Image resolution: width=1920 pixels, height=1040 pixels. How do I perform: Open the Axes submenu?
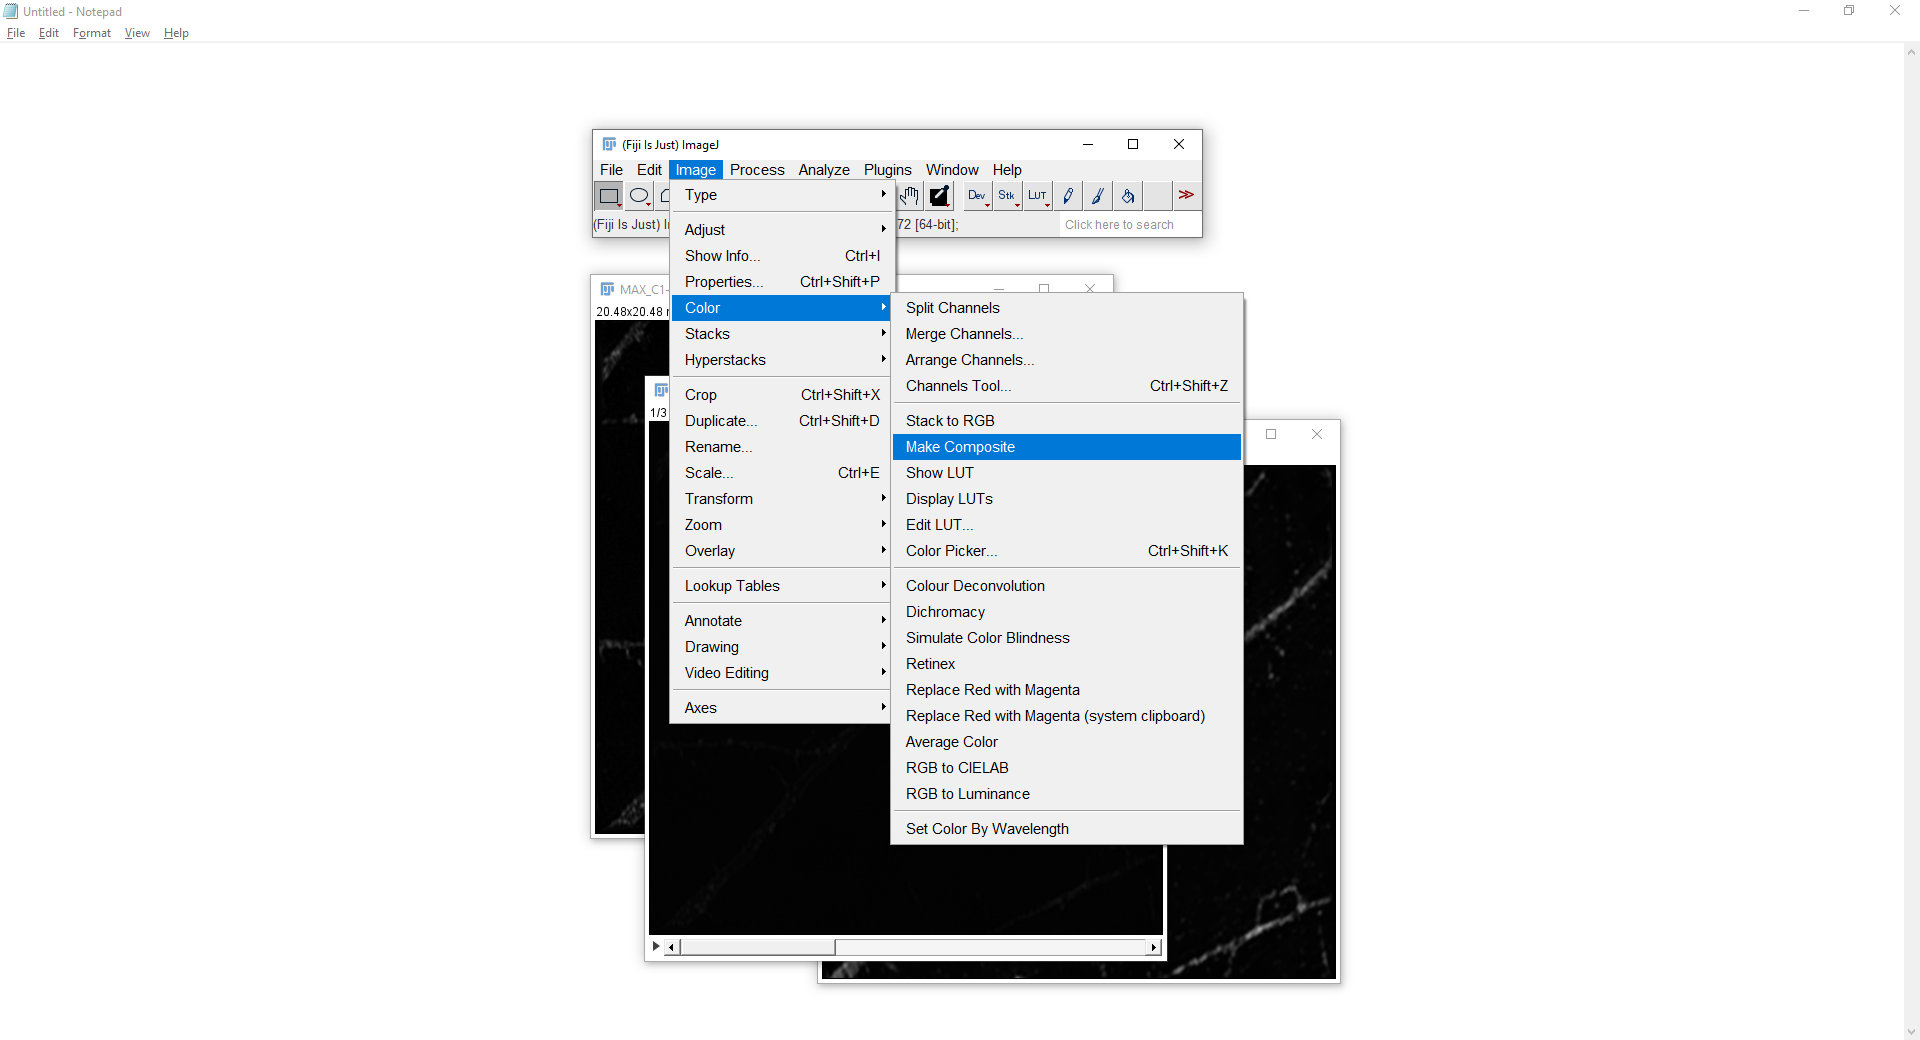click(x=782, y=708)
